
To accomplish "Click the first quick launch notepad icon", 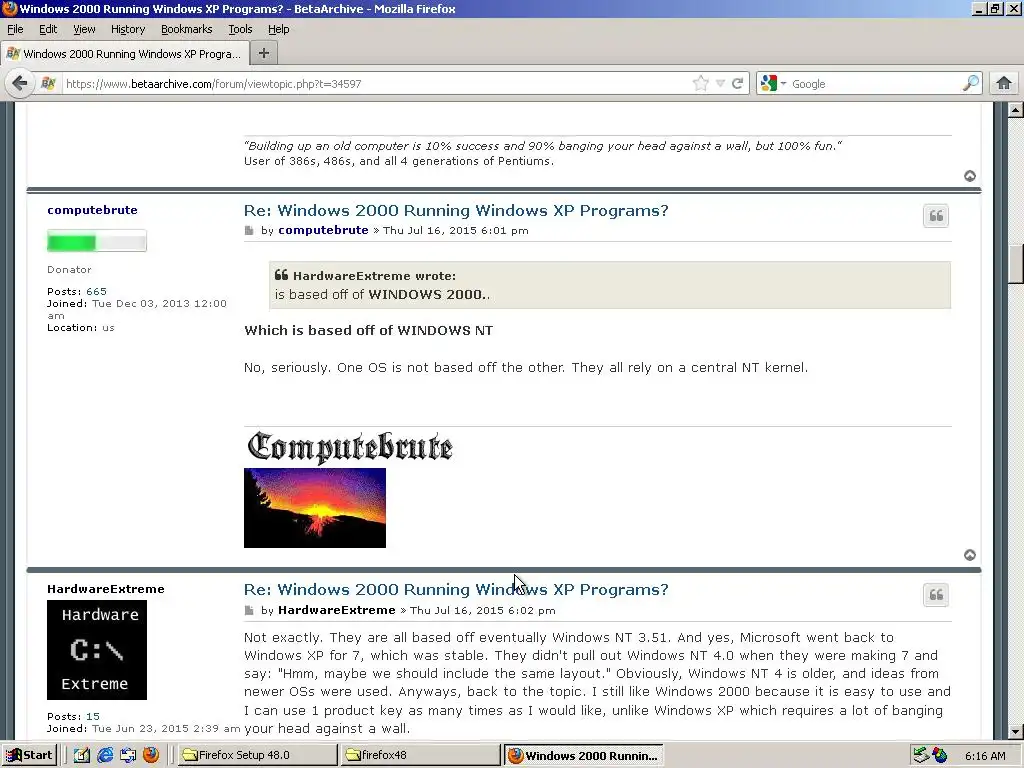I will pyautogui.click(x=82, y=755).
